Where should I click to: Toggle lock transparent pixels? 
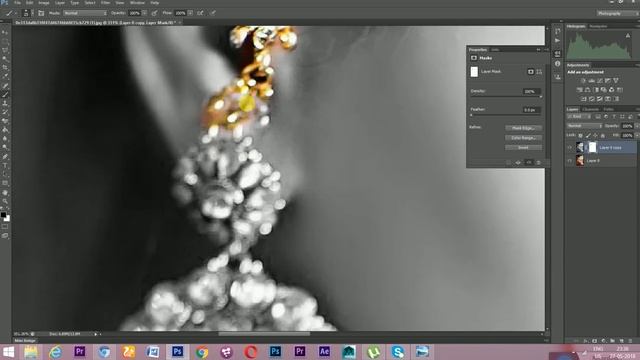click(580, 136)
